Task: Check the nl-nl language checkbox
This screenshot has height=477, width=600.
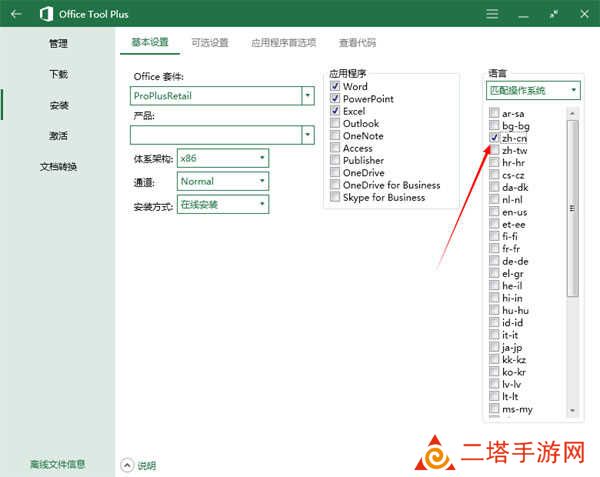Action: (x=494, y=199)
